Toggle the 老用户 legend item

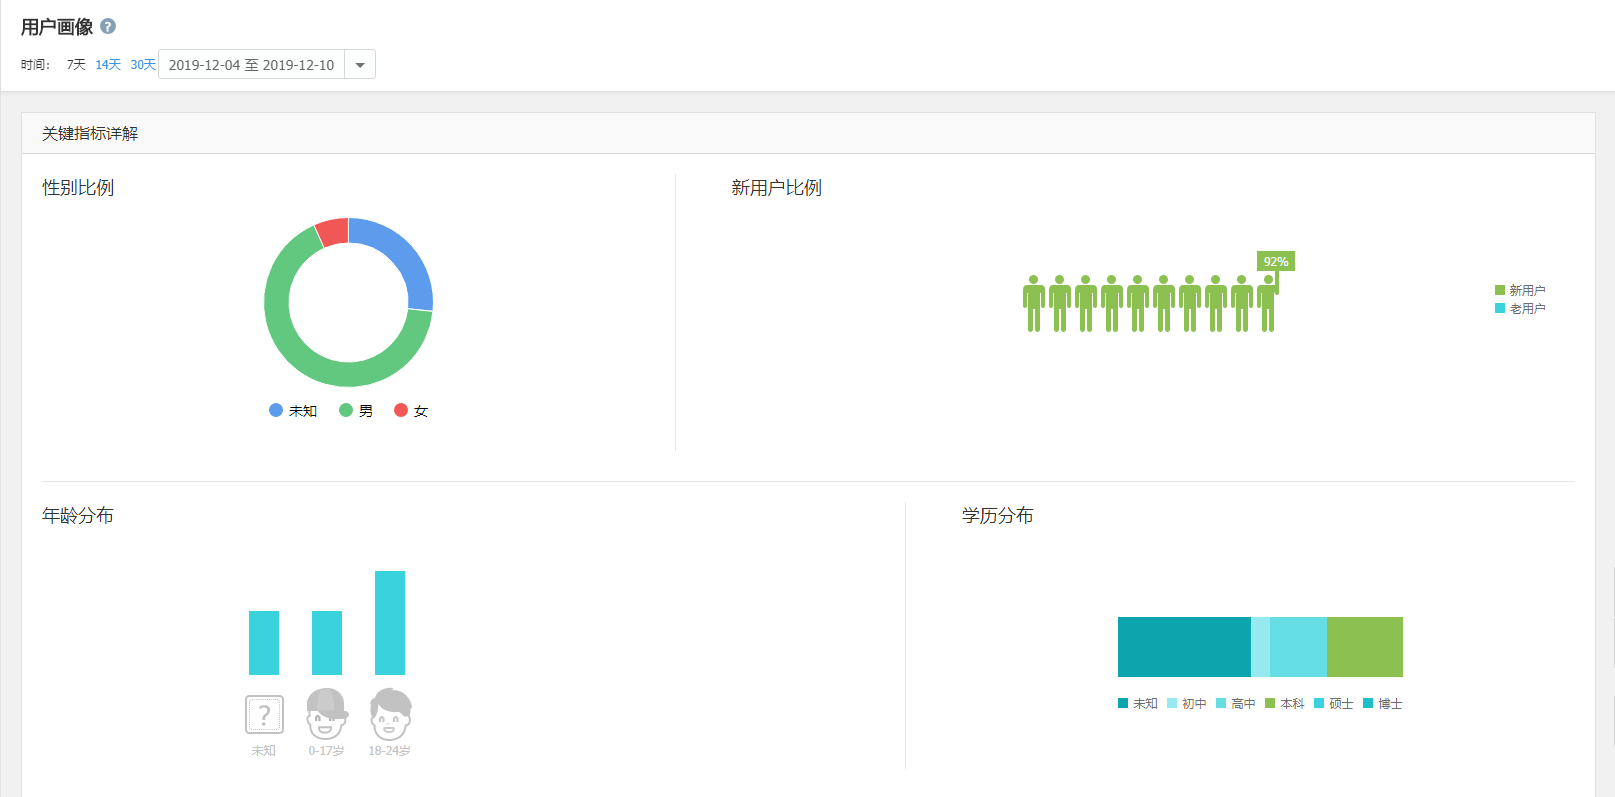[x=1520, y=308]
